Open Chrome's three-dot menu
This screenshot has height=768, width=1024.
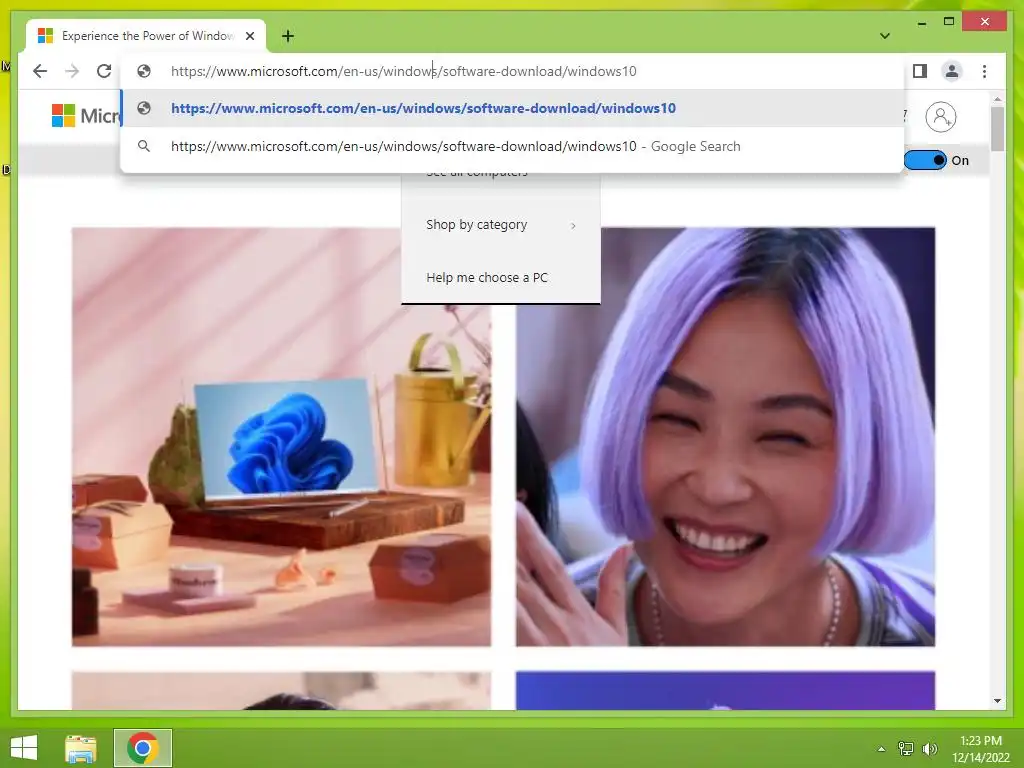coord(984,71)
